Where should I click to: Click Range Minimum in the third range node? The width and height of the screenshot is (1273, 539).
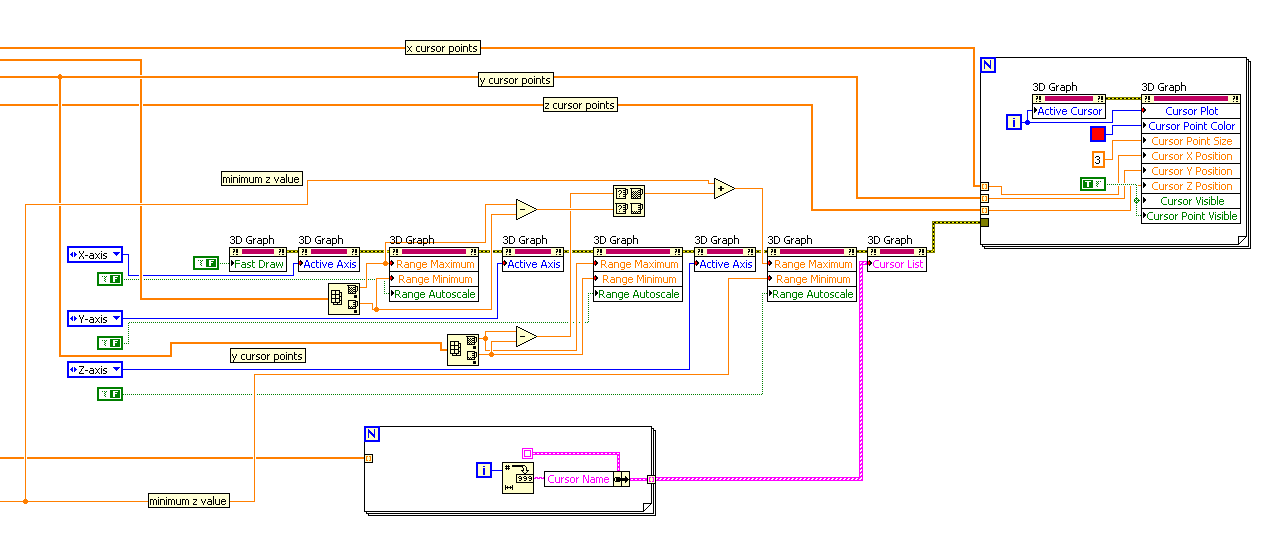[812, 279]
